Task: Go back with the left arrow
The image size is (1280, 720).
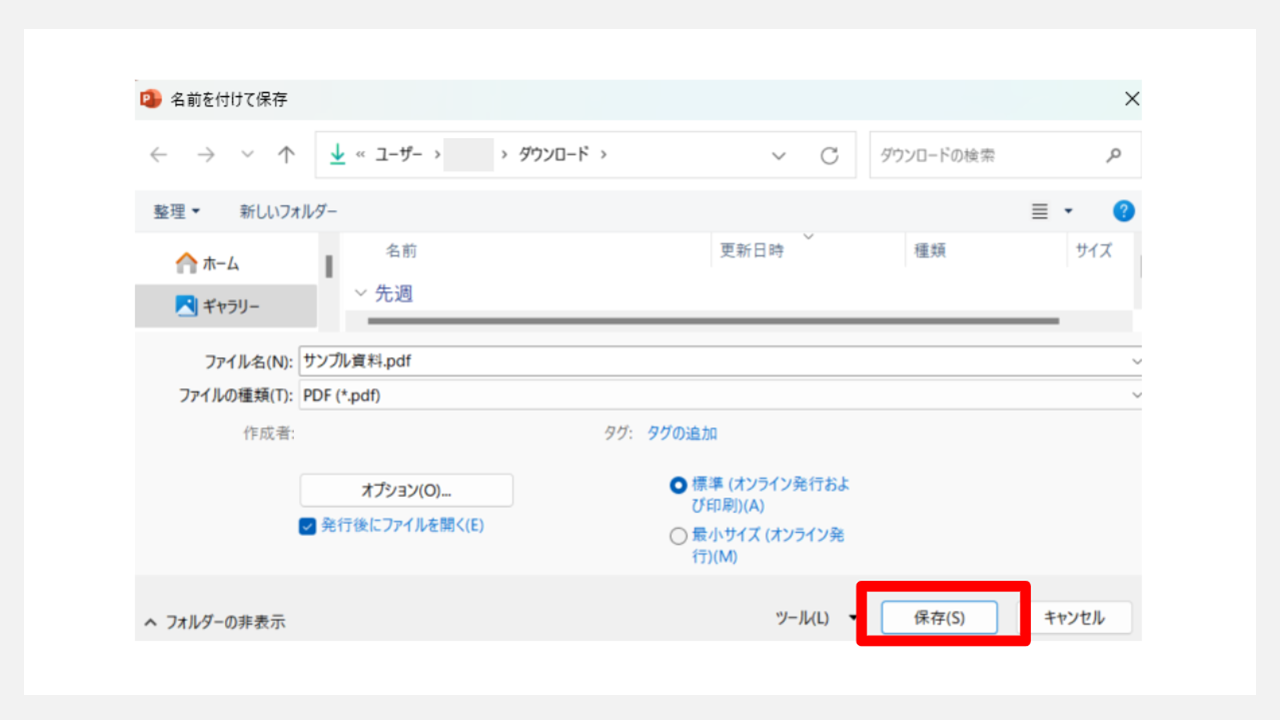Action: [159, 155]
